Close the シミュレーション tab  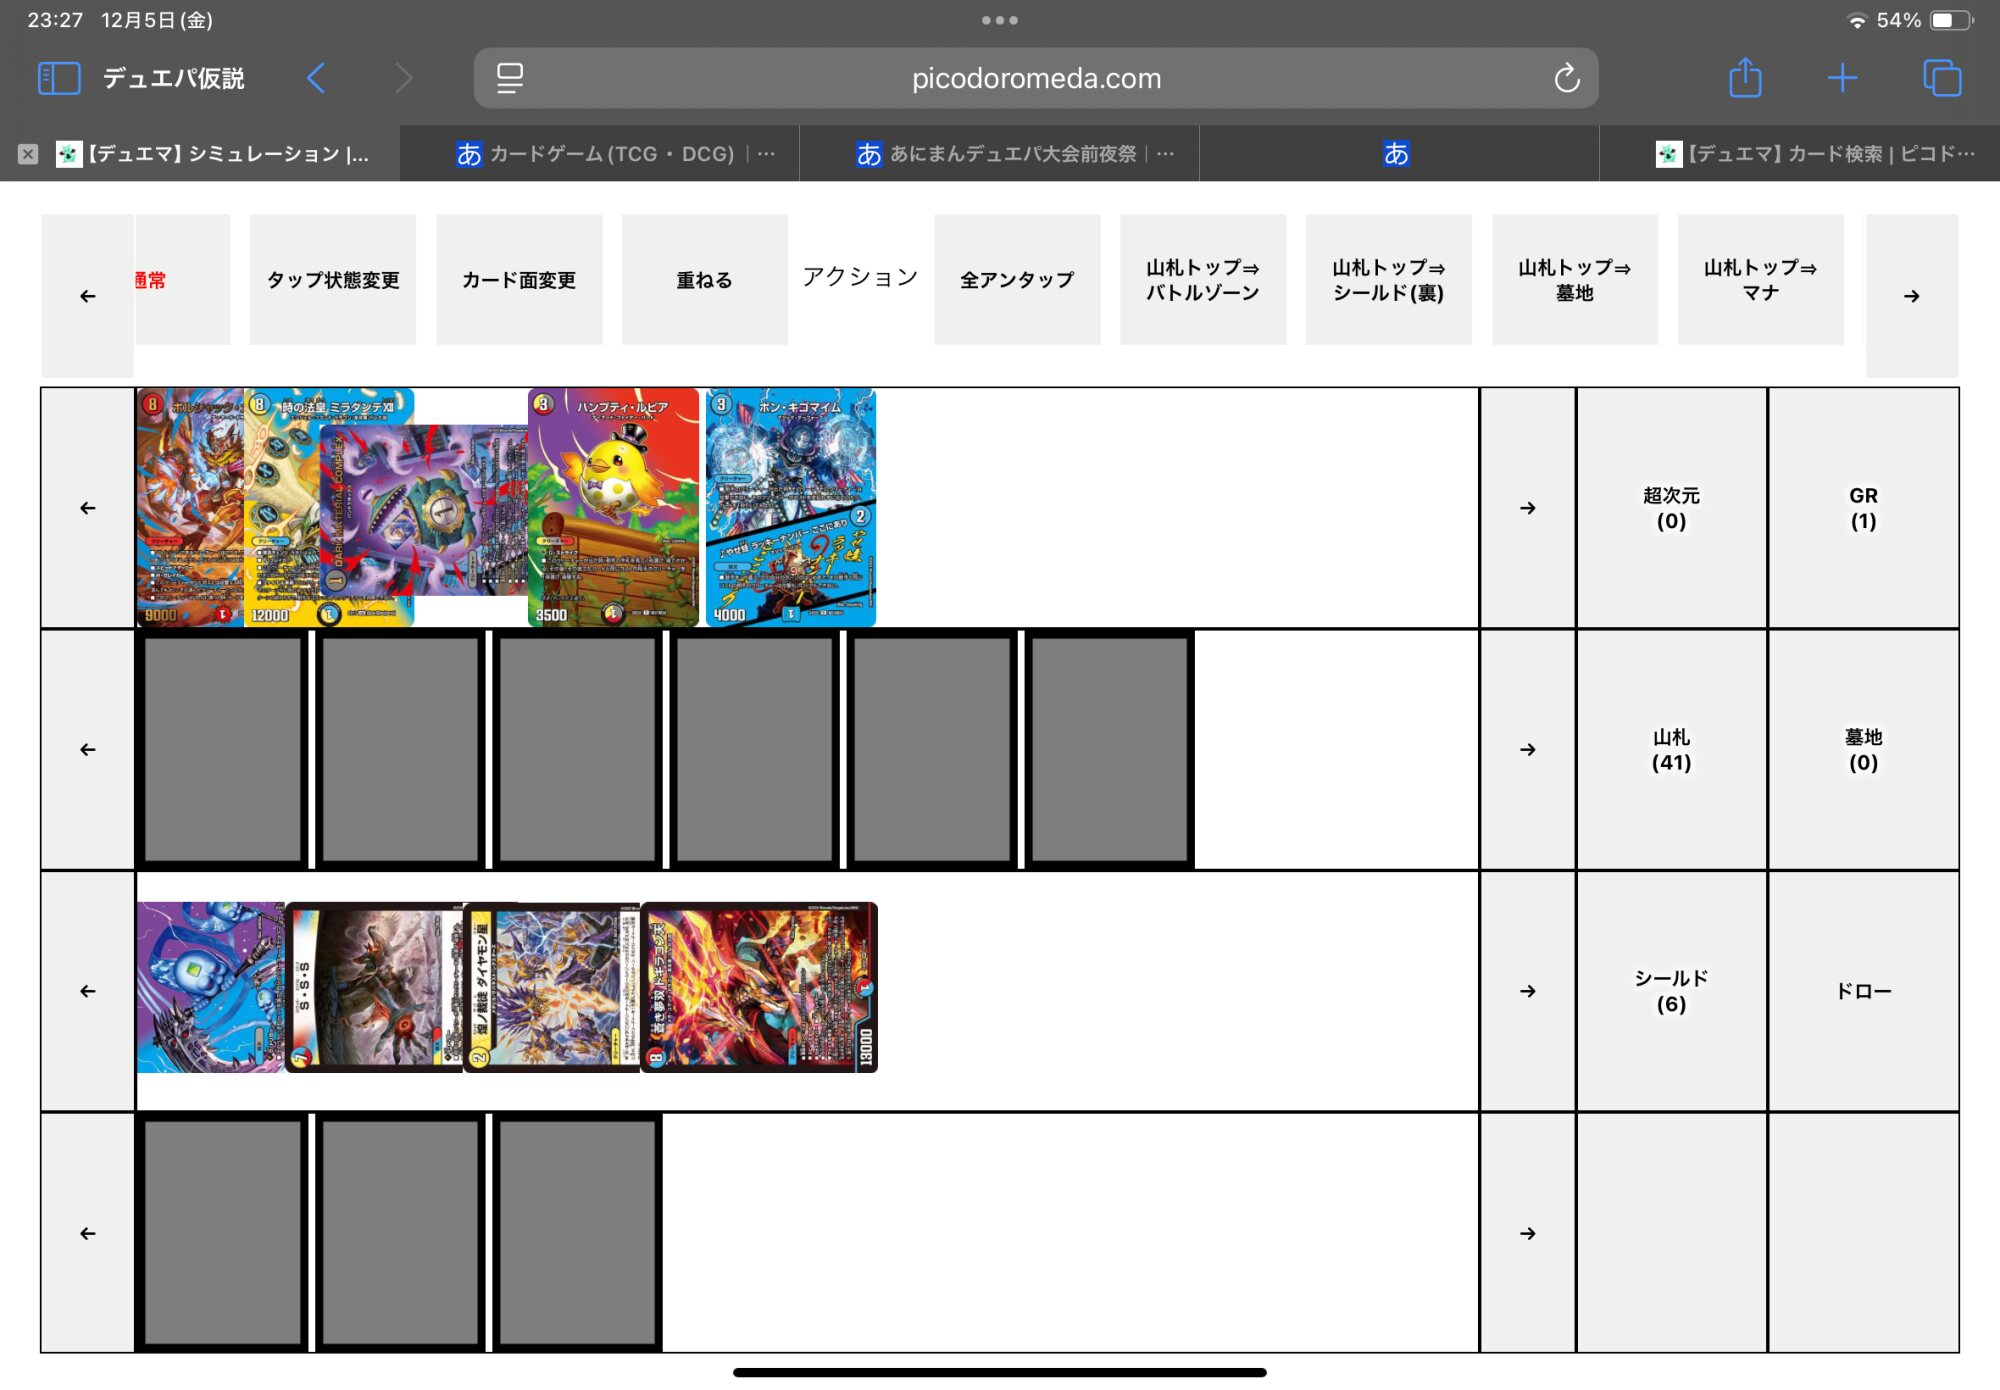28,154
